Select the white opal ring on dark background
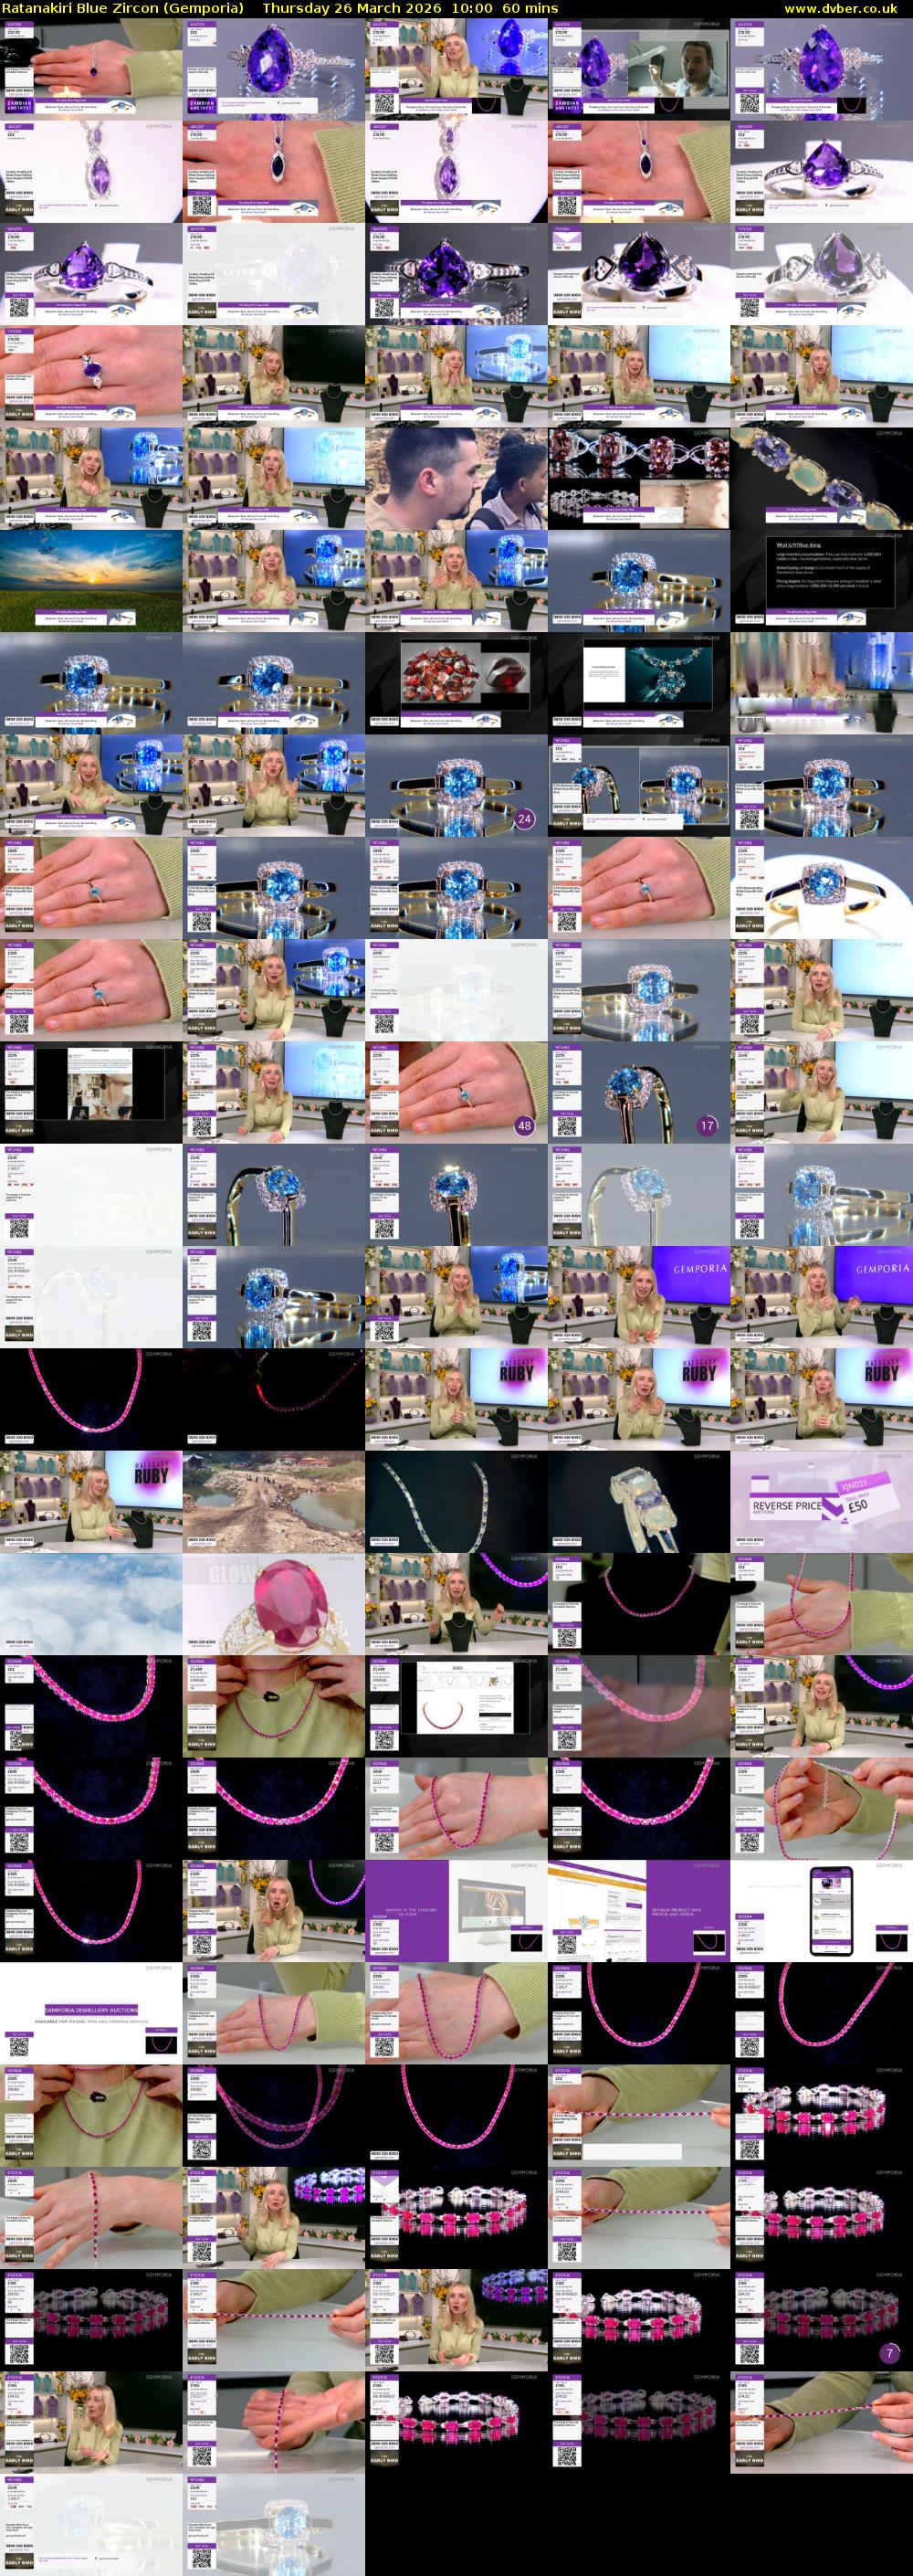The width and height of the screenshot is (913, 2576). 639,1501
